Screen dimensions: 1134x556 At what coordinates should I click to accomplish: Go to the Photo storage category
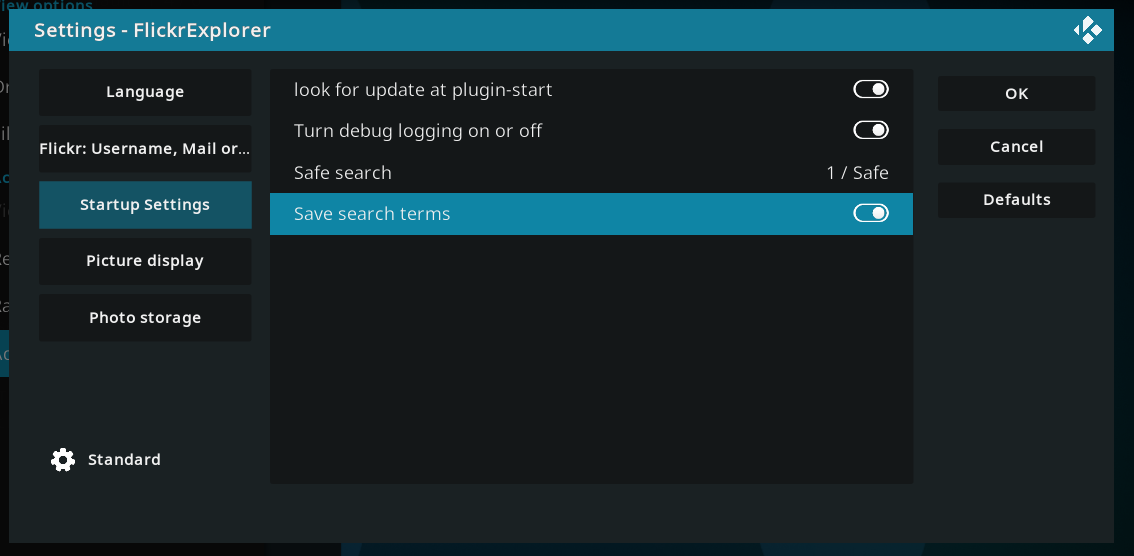point(145,317)
